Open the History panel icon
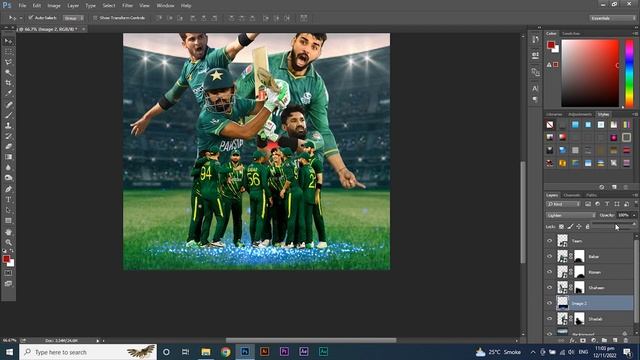Image resolution: width=640 pixels, height=360 pixels. [535, 39]
